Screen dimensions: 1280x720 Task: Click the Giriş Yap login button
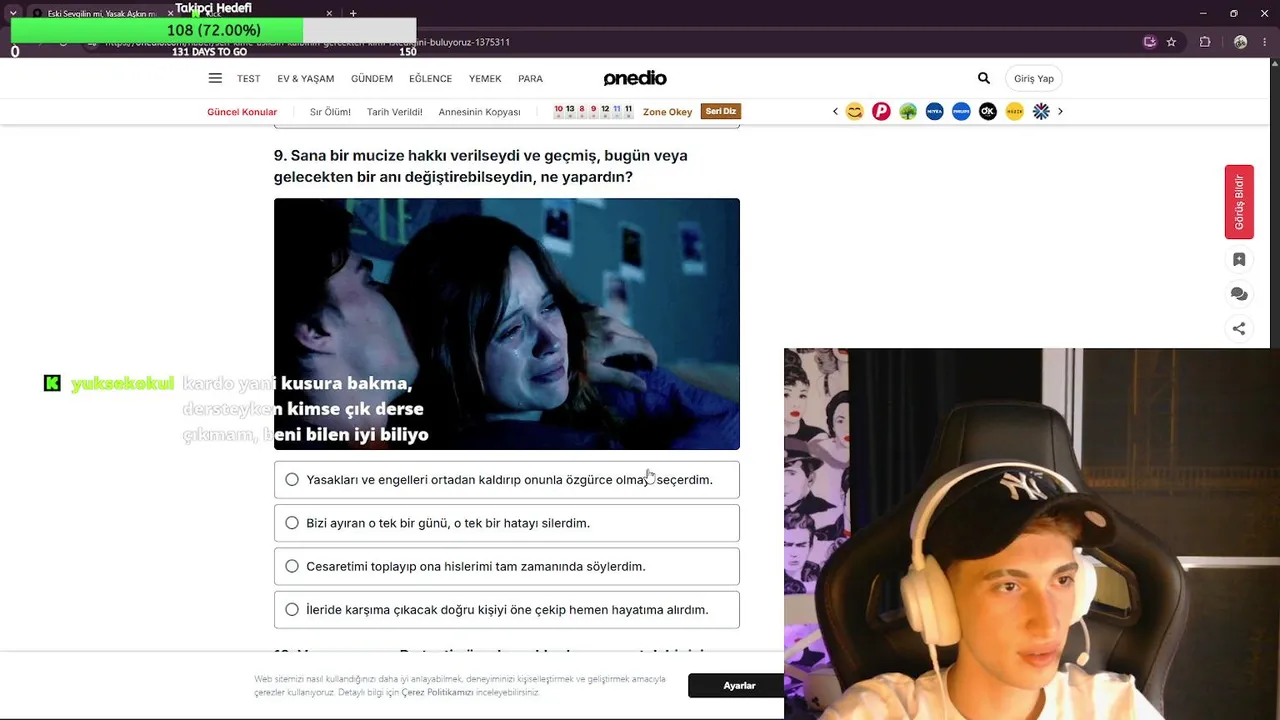[x=1034, y=79]
